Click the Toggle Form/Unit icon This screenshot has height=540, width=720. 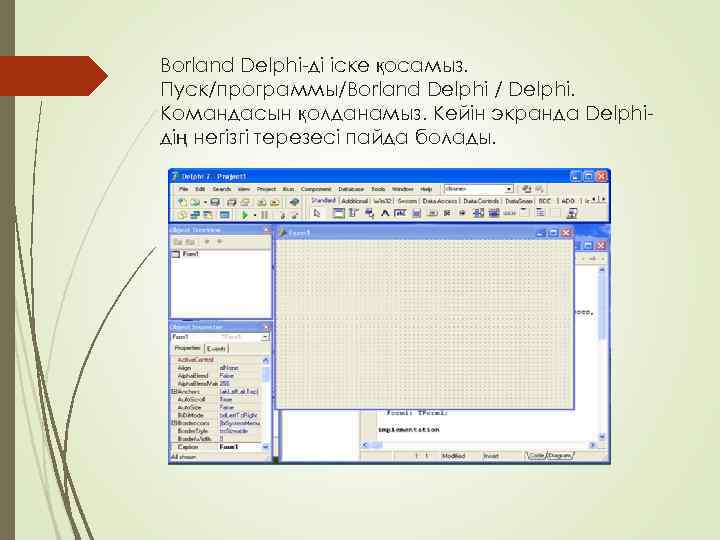tap(208, 214)
